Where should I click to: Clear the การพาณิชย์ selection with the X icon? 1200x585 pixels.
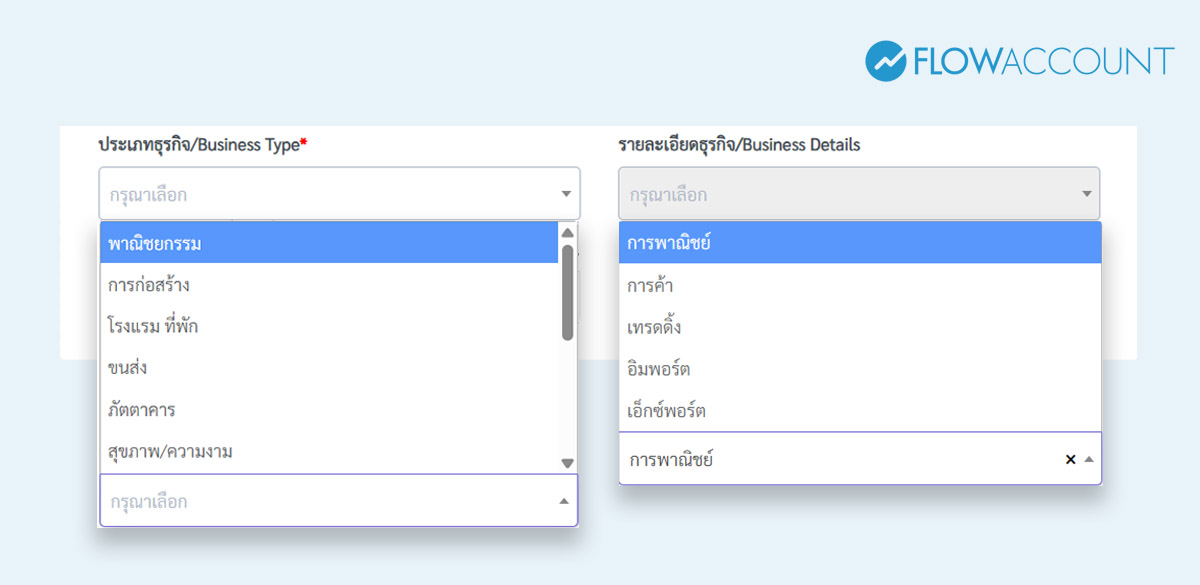tap(1070, 458)
